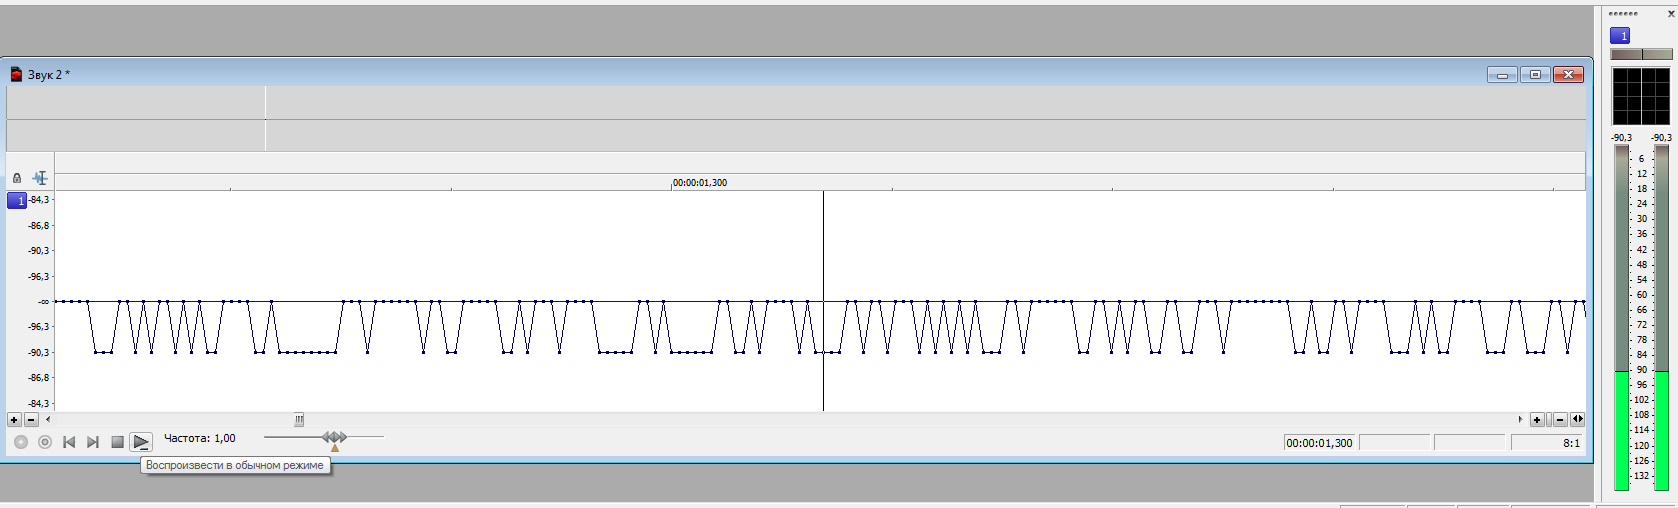Click the 00:00:01,300 time ruler marker
1678x508 pixels.
699,183
